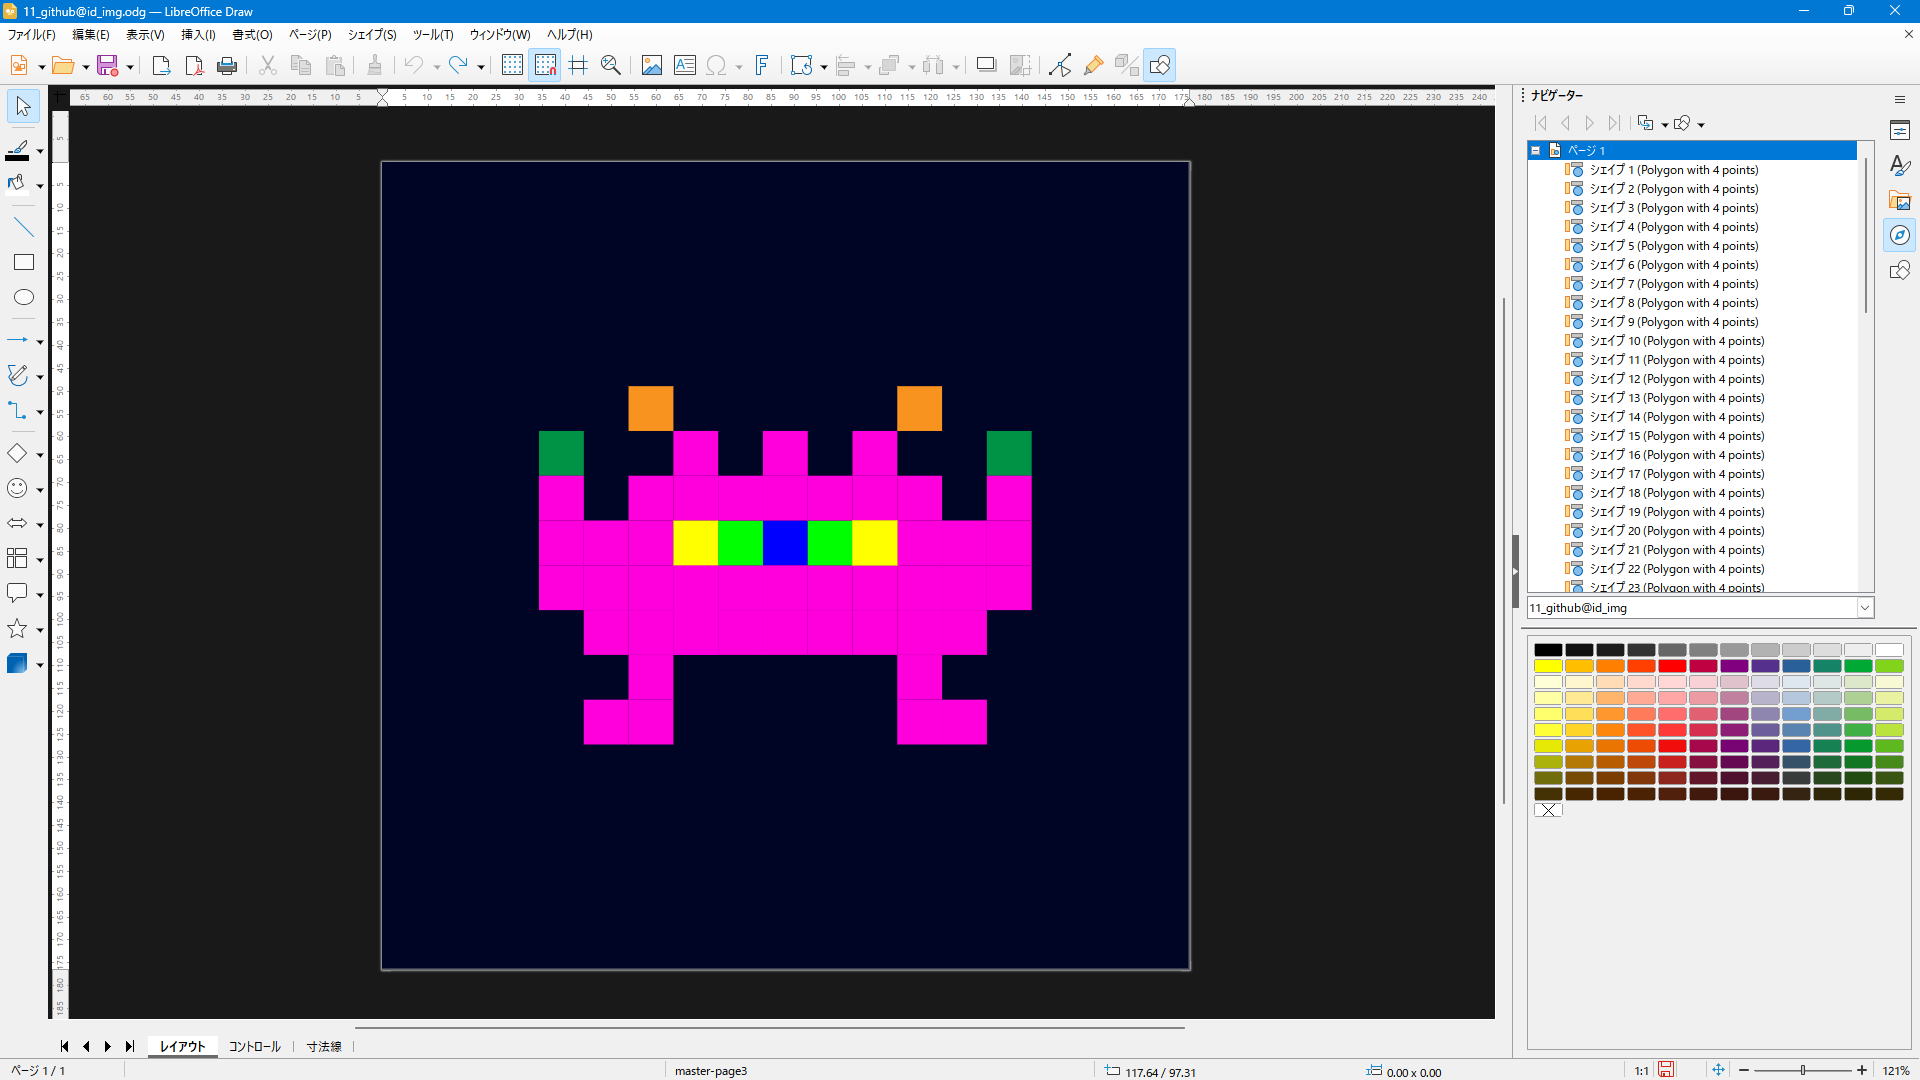
Task: Select the Rectangle drawing tool
Action: coord(23,263)
